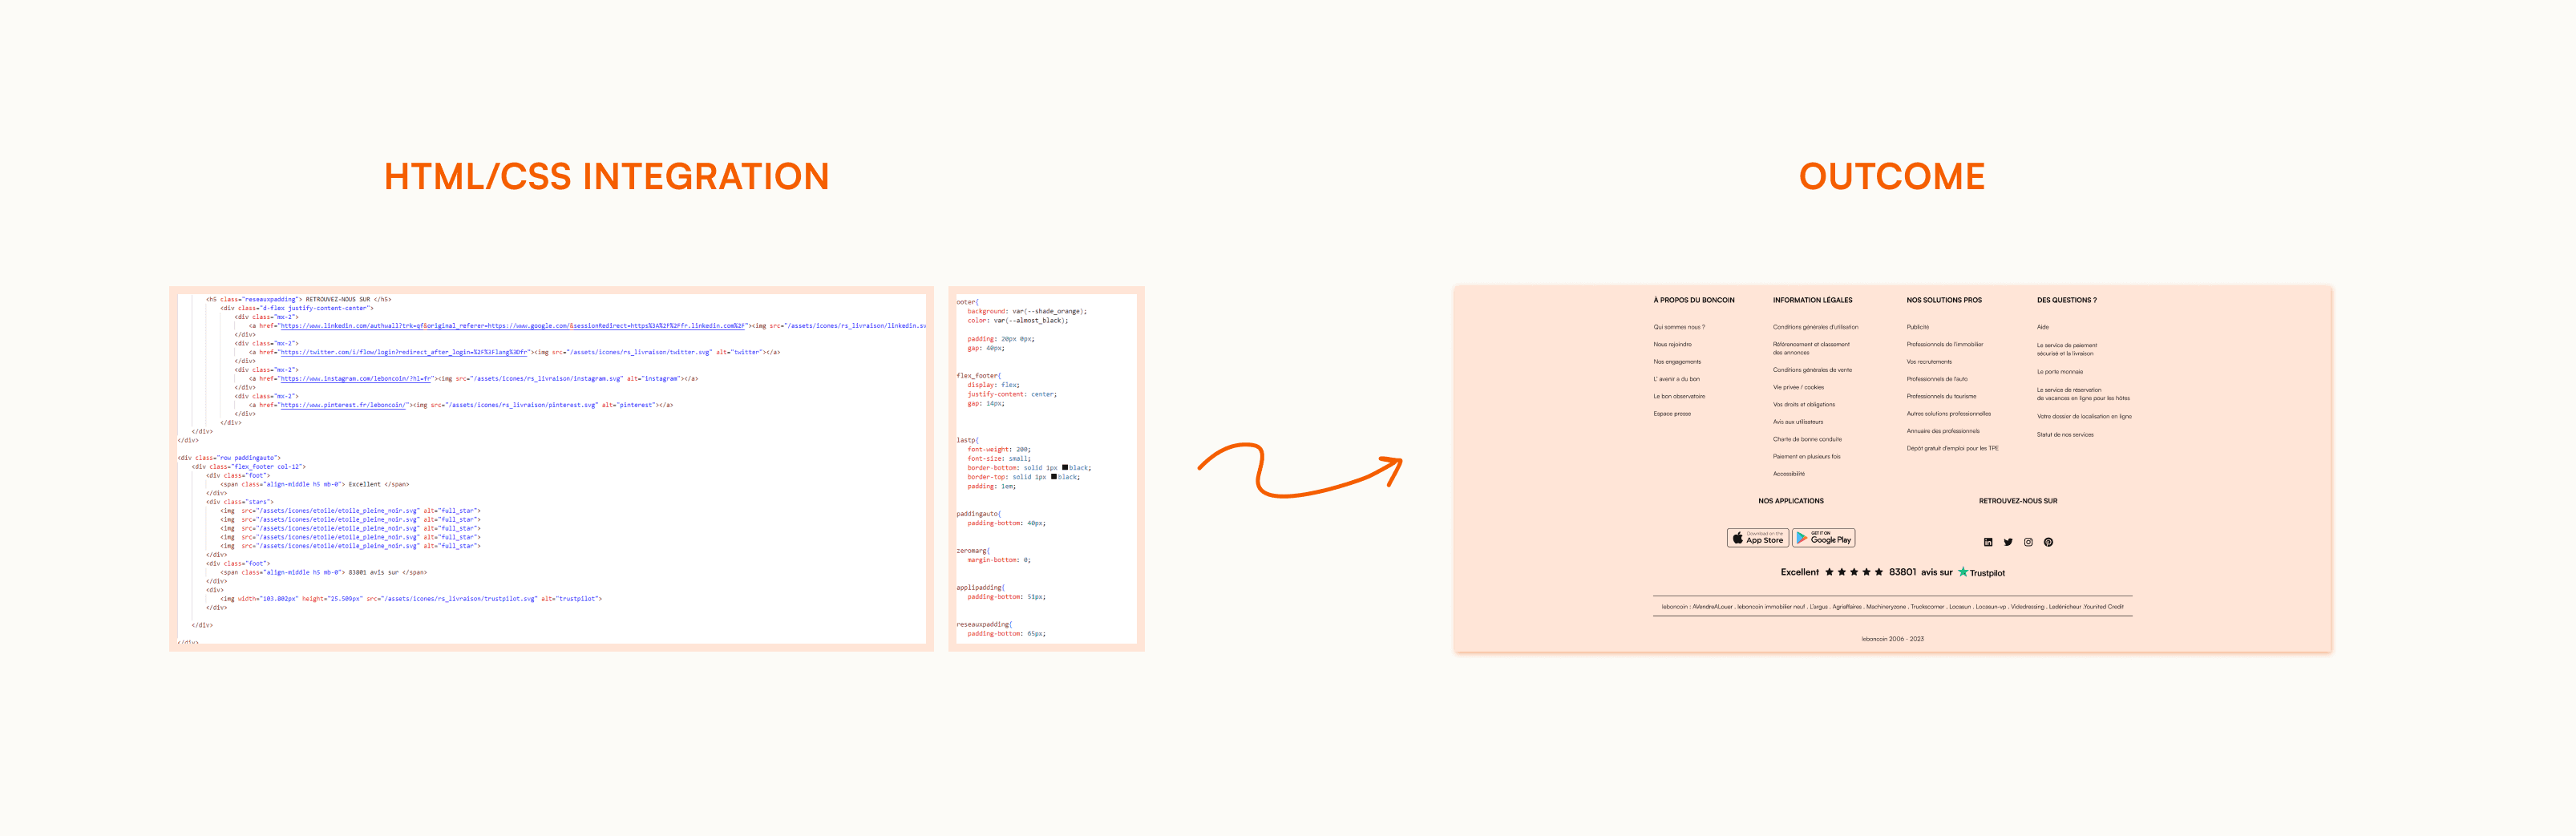Click 'justify-content: center;' CSS line
This screenshot has width=2576, height=836.
tap(1011, 394)
